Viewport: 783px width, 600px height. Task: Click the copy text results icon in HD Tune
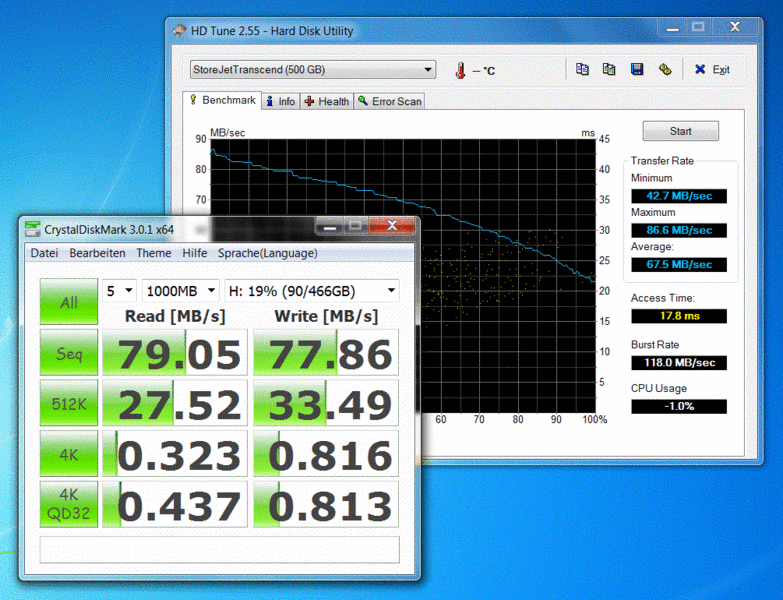[x=582, y=69]
